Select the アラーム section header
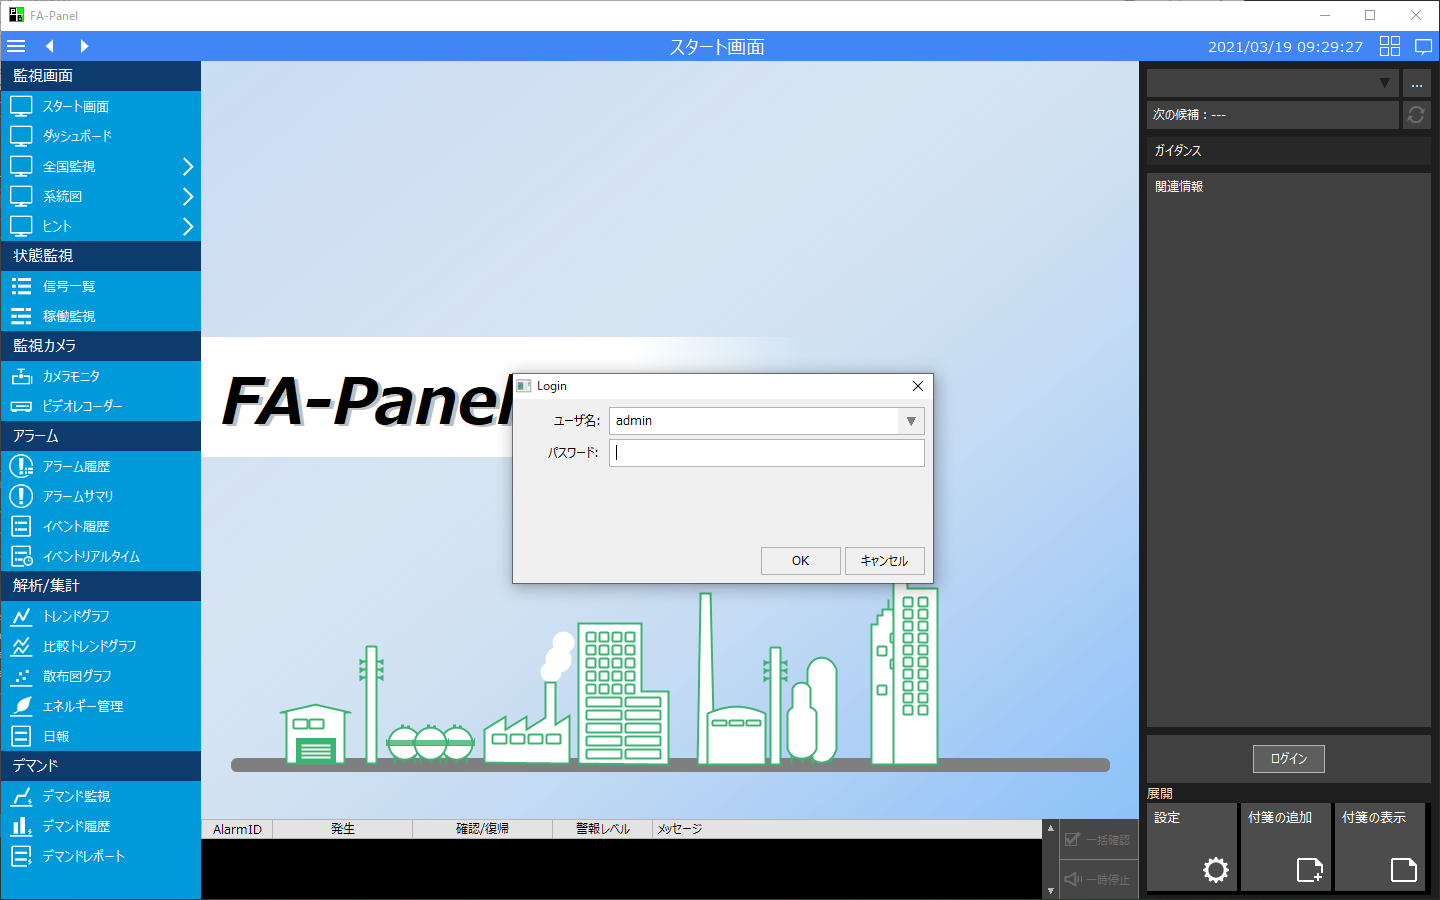The width and height of the screenshot is (1440, 900). click(101, 436)
